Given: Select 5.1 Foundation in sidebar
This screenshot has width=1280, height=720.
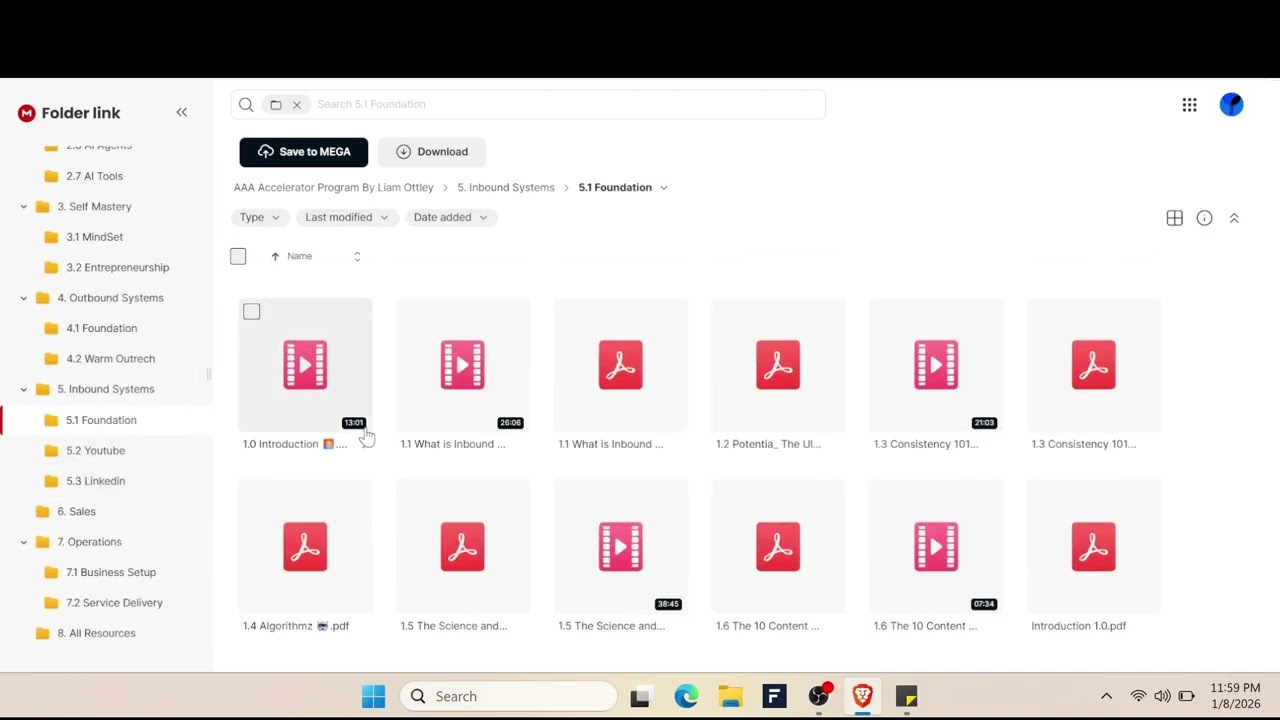Looking at the screenshot, I should tap(101, 420).
